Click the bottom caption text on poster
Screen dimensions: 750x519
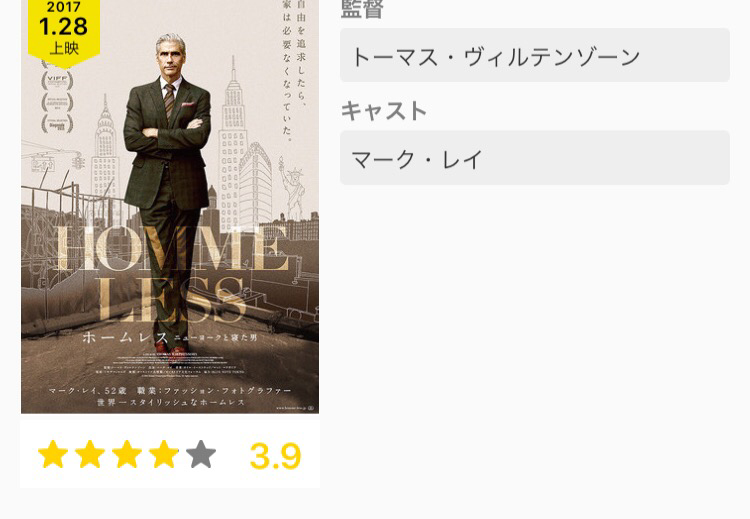pyautogui.click(x=170, y=397)
